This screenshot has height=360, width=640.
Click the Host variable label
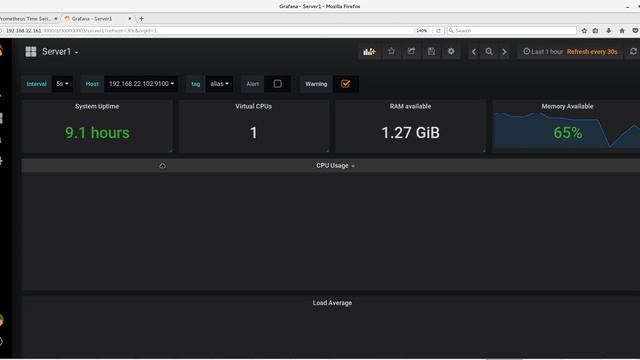click(x=92, y=84)
